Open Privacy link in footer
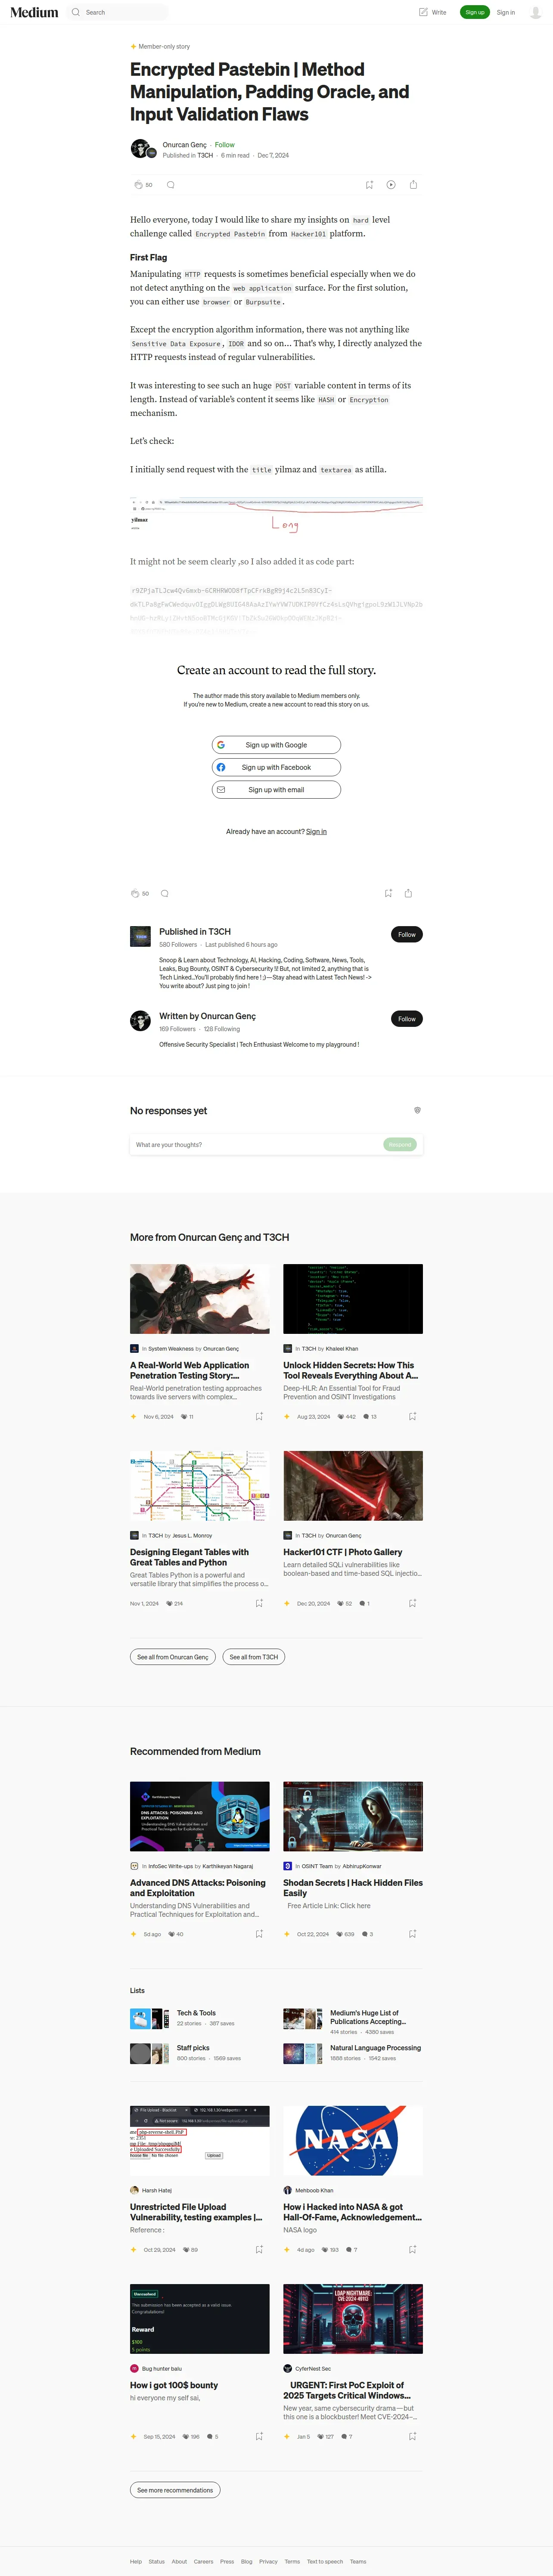553x2576 pixels. point(268,2562)
